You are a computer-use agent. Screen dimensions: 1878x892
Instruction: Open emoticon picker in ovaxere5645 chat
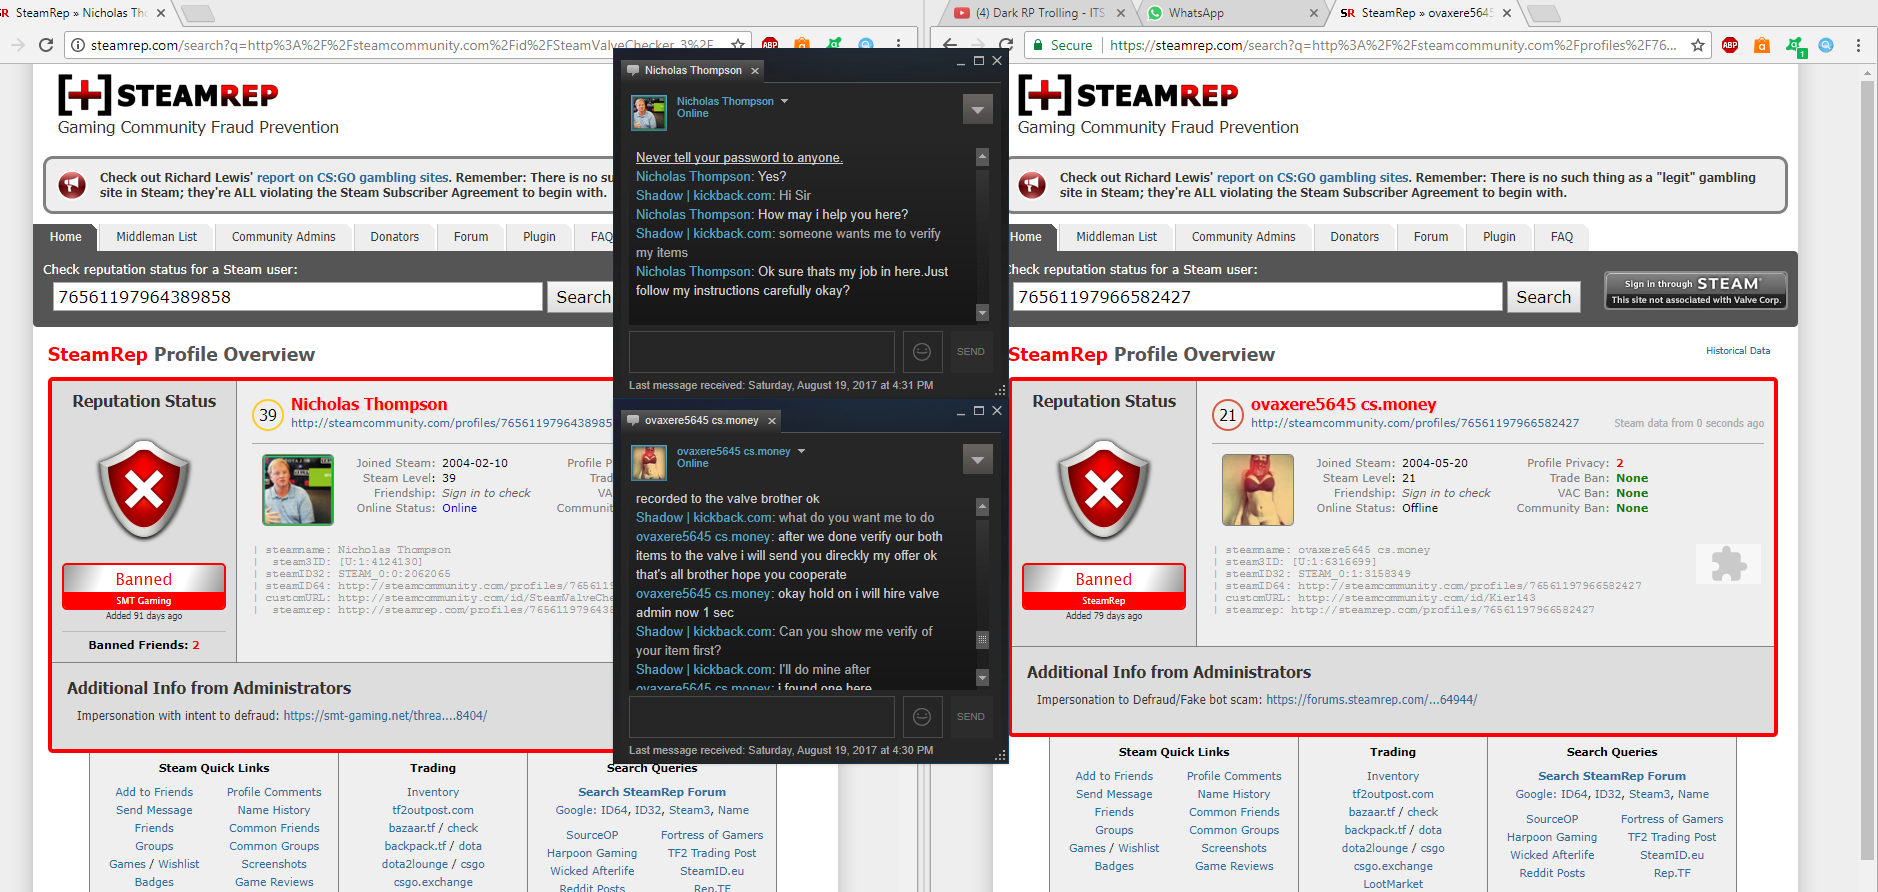922,717
